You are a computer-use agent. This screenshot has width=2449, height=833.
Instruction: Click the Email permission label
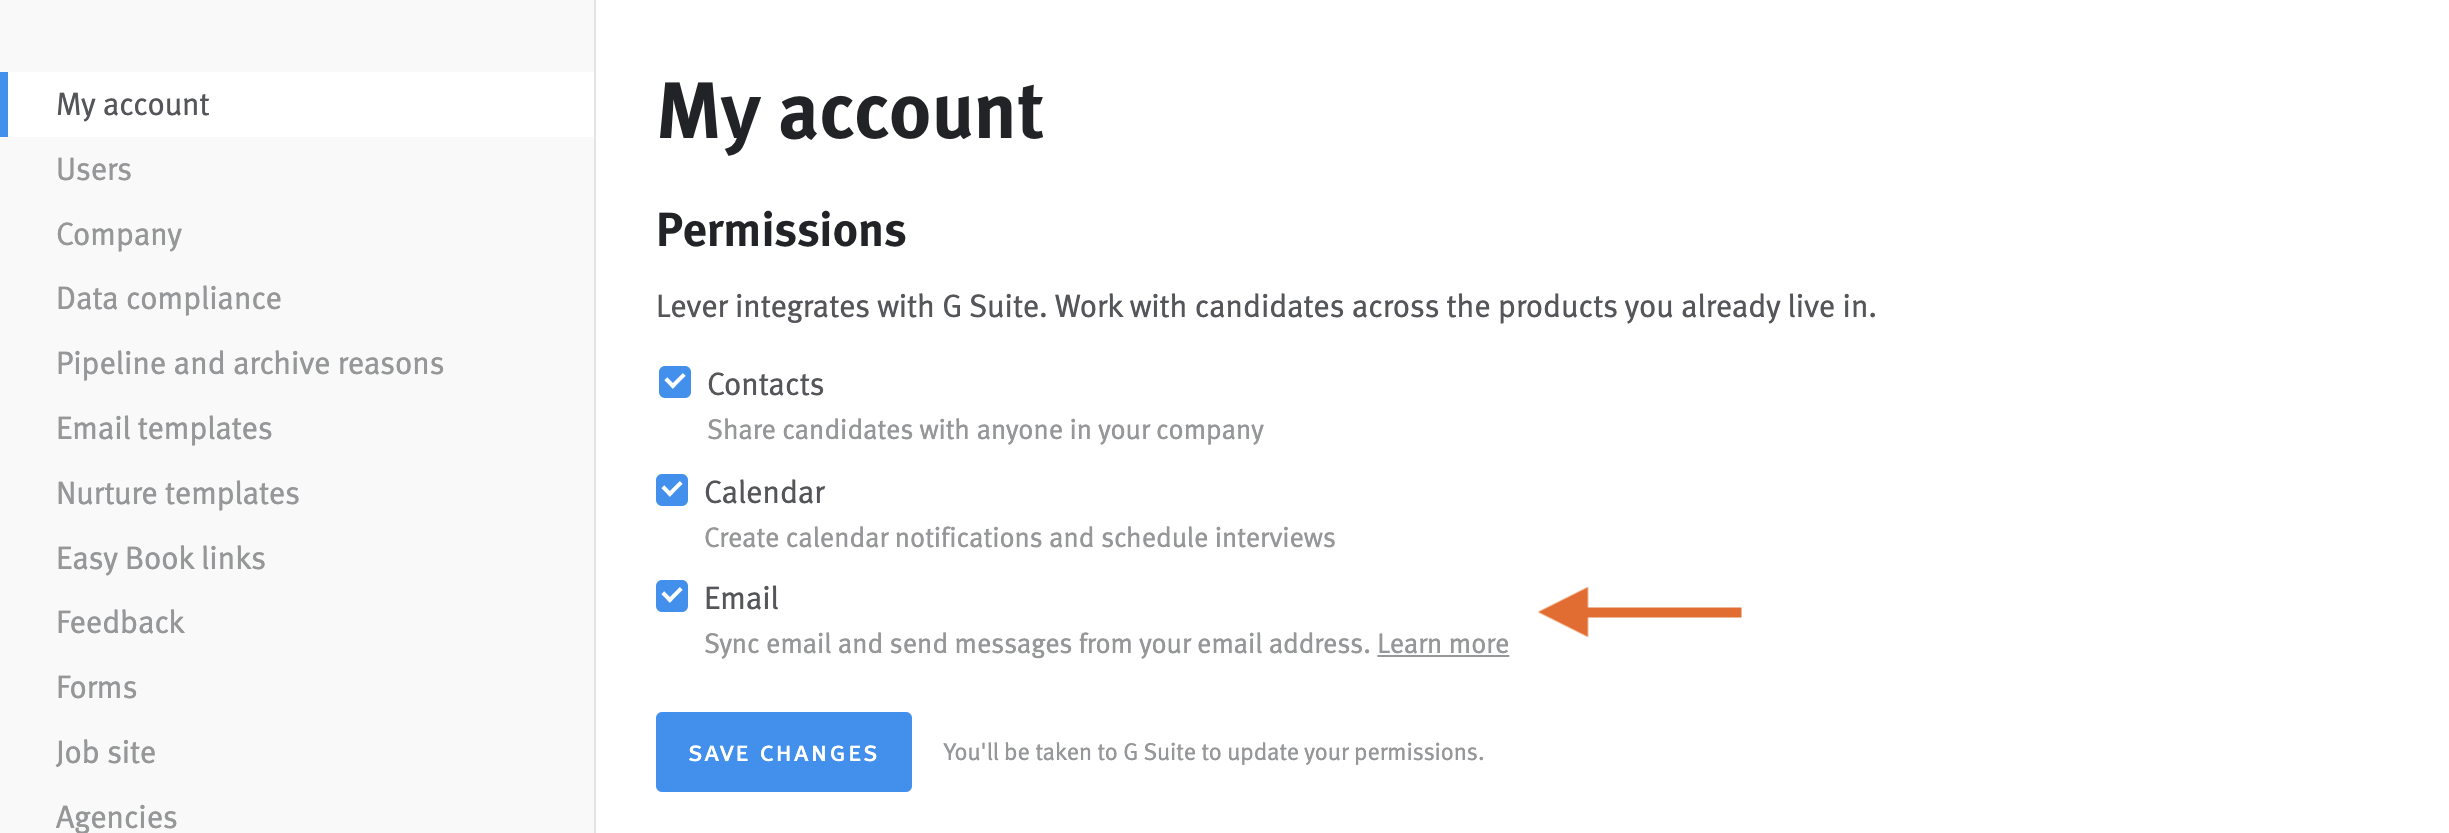click(x=742, y=597)
